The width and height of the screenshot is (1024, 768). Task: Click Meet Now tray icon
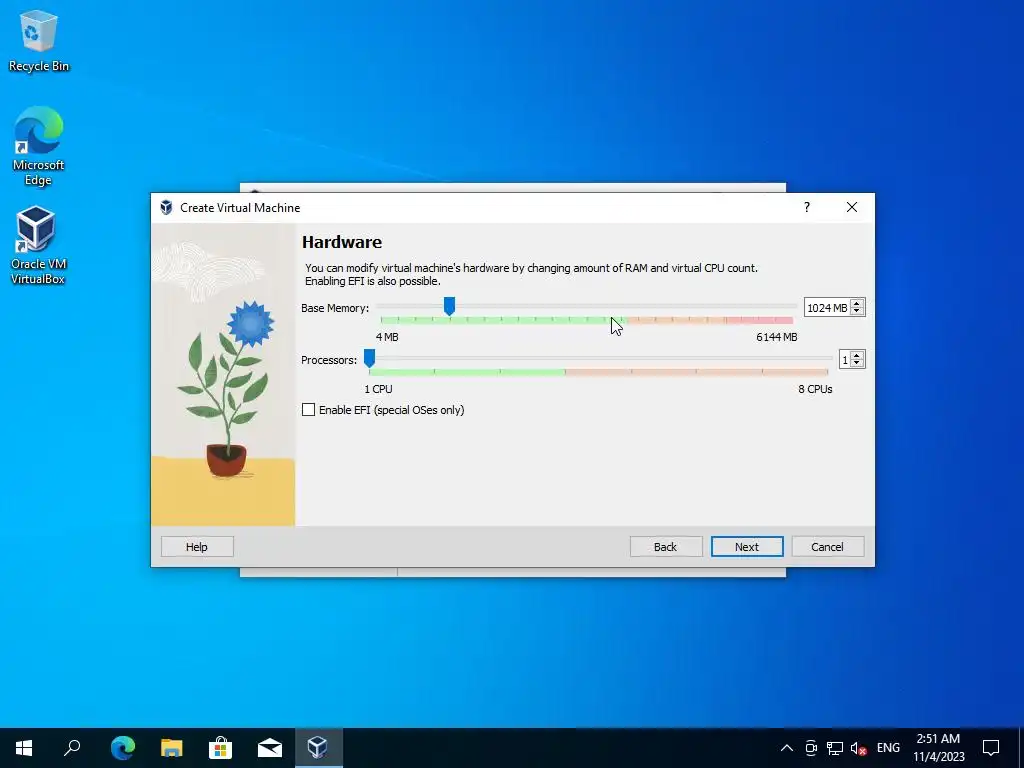click(811, 748)
